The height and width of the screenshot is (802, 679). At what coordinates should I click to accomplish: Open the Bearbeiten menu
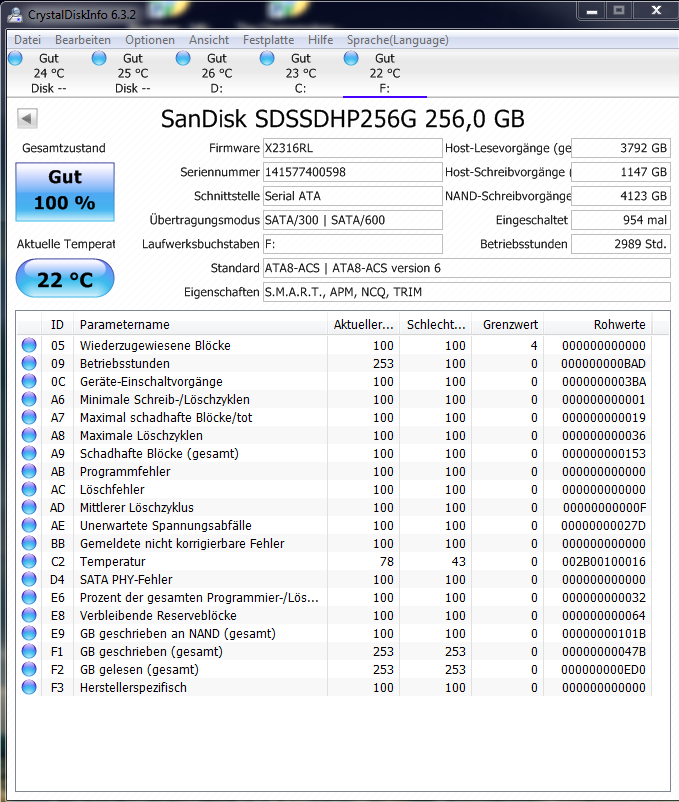pyautogui.click(x=83, y=40)
